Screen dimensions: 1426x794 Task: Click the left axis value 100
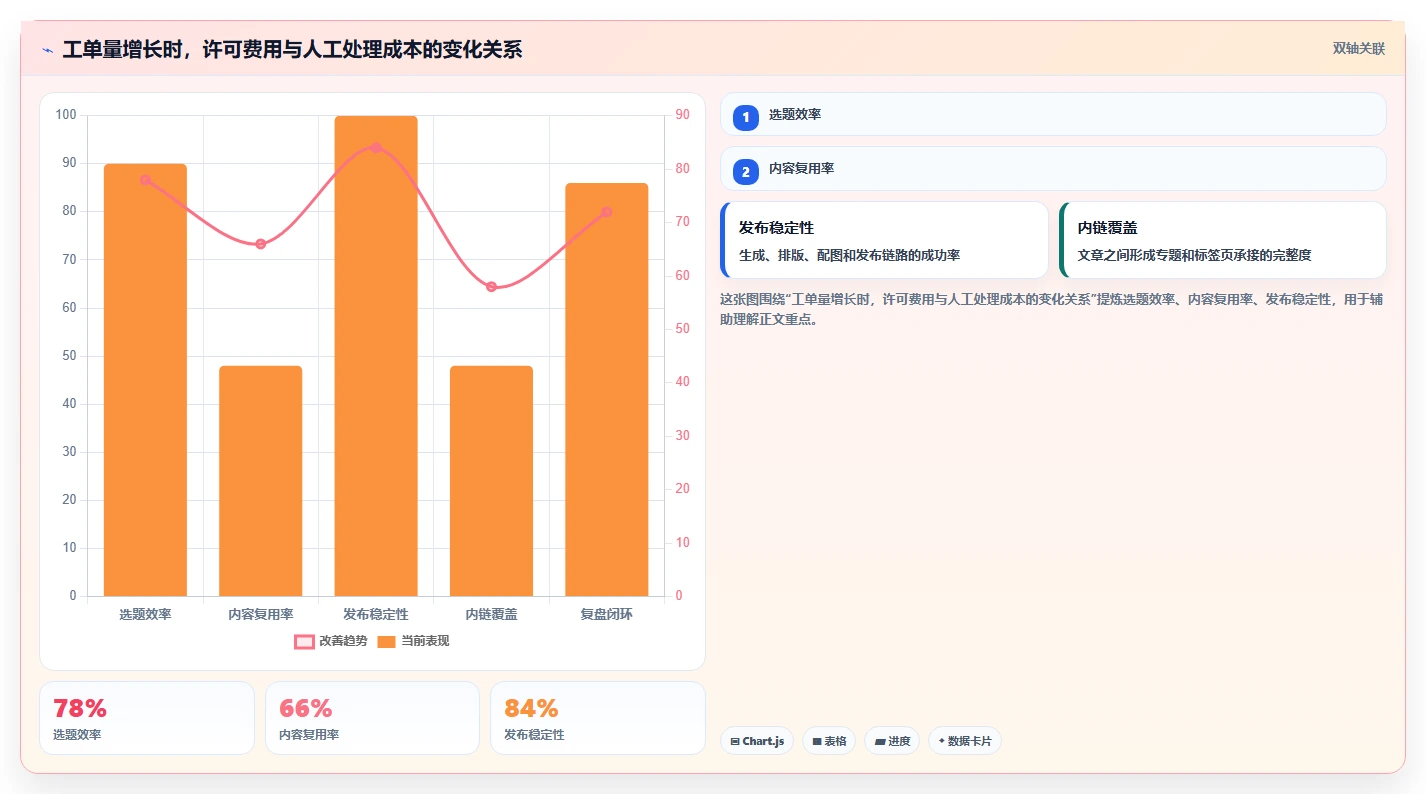coord(66,115)
